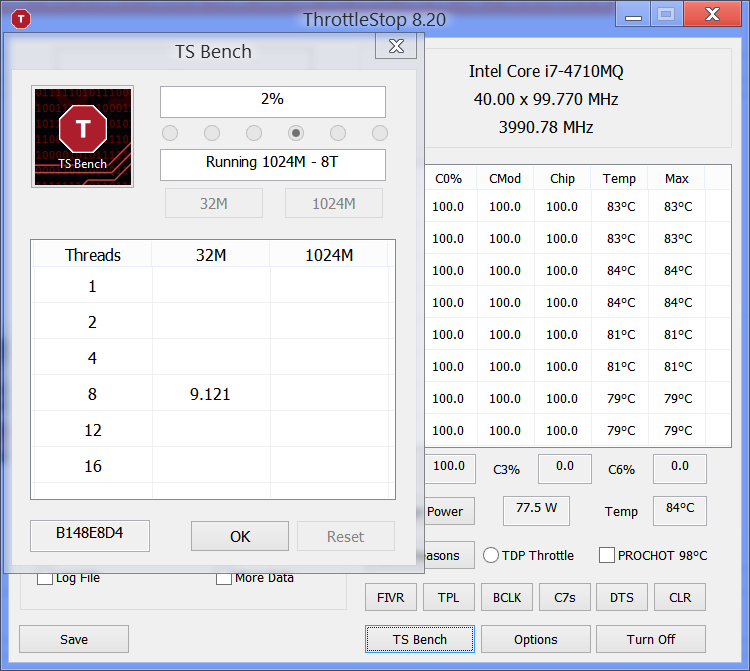Click the C6% value 0.0 box

coord(680,468)
